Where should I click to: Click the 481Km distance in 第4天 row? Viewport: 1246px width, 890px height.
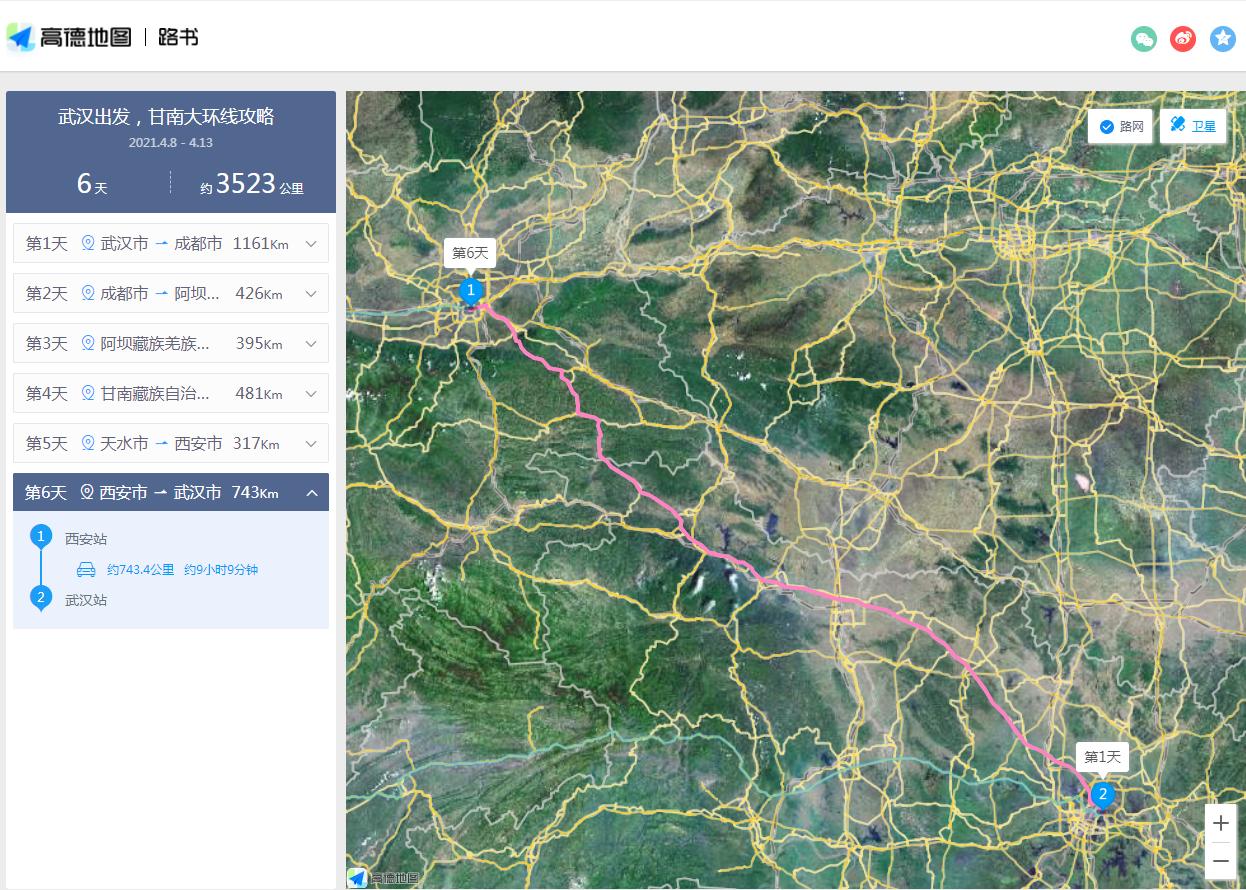tap(259, 393)
